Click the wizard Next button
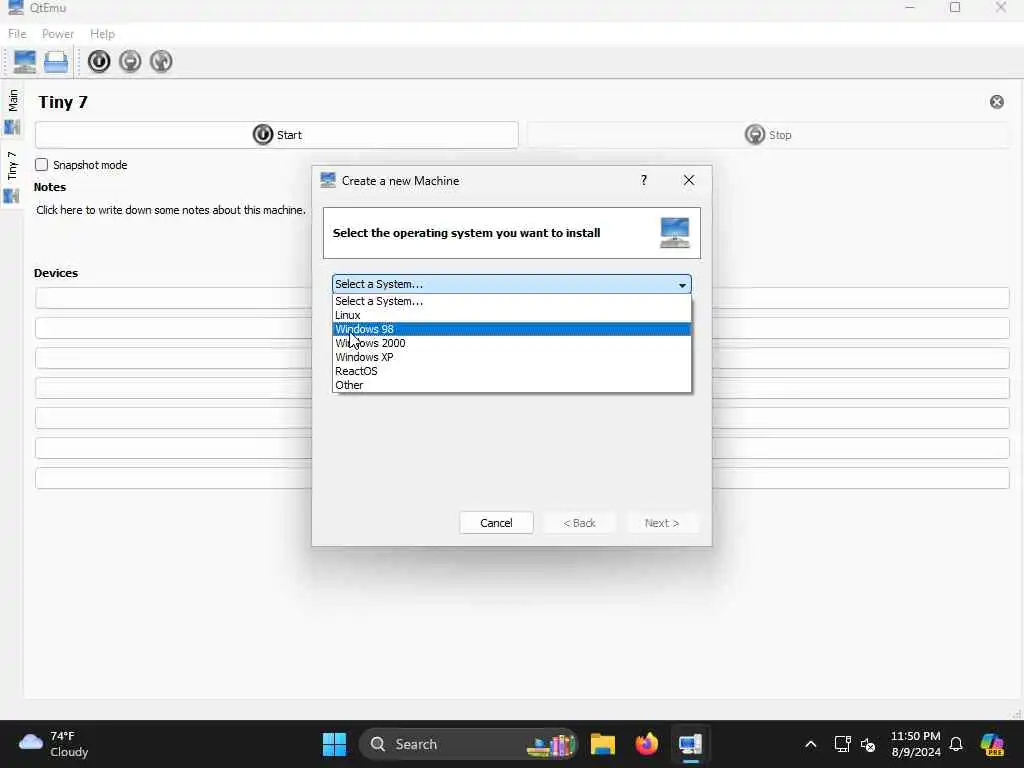1024x768 pixels. [x=662, y=523]
